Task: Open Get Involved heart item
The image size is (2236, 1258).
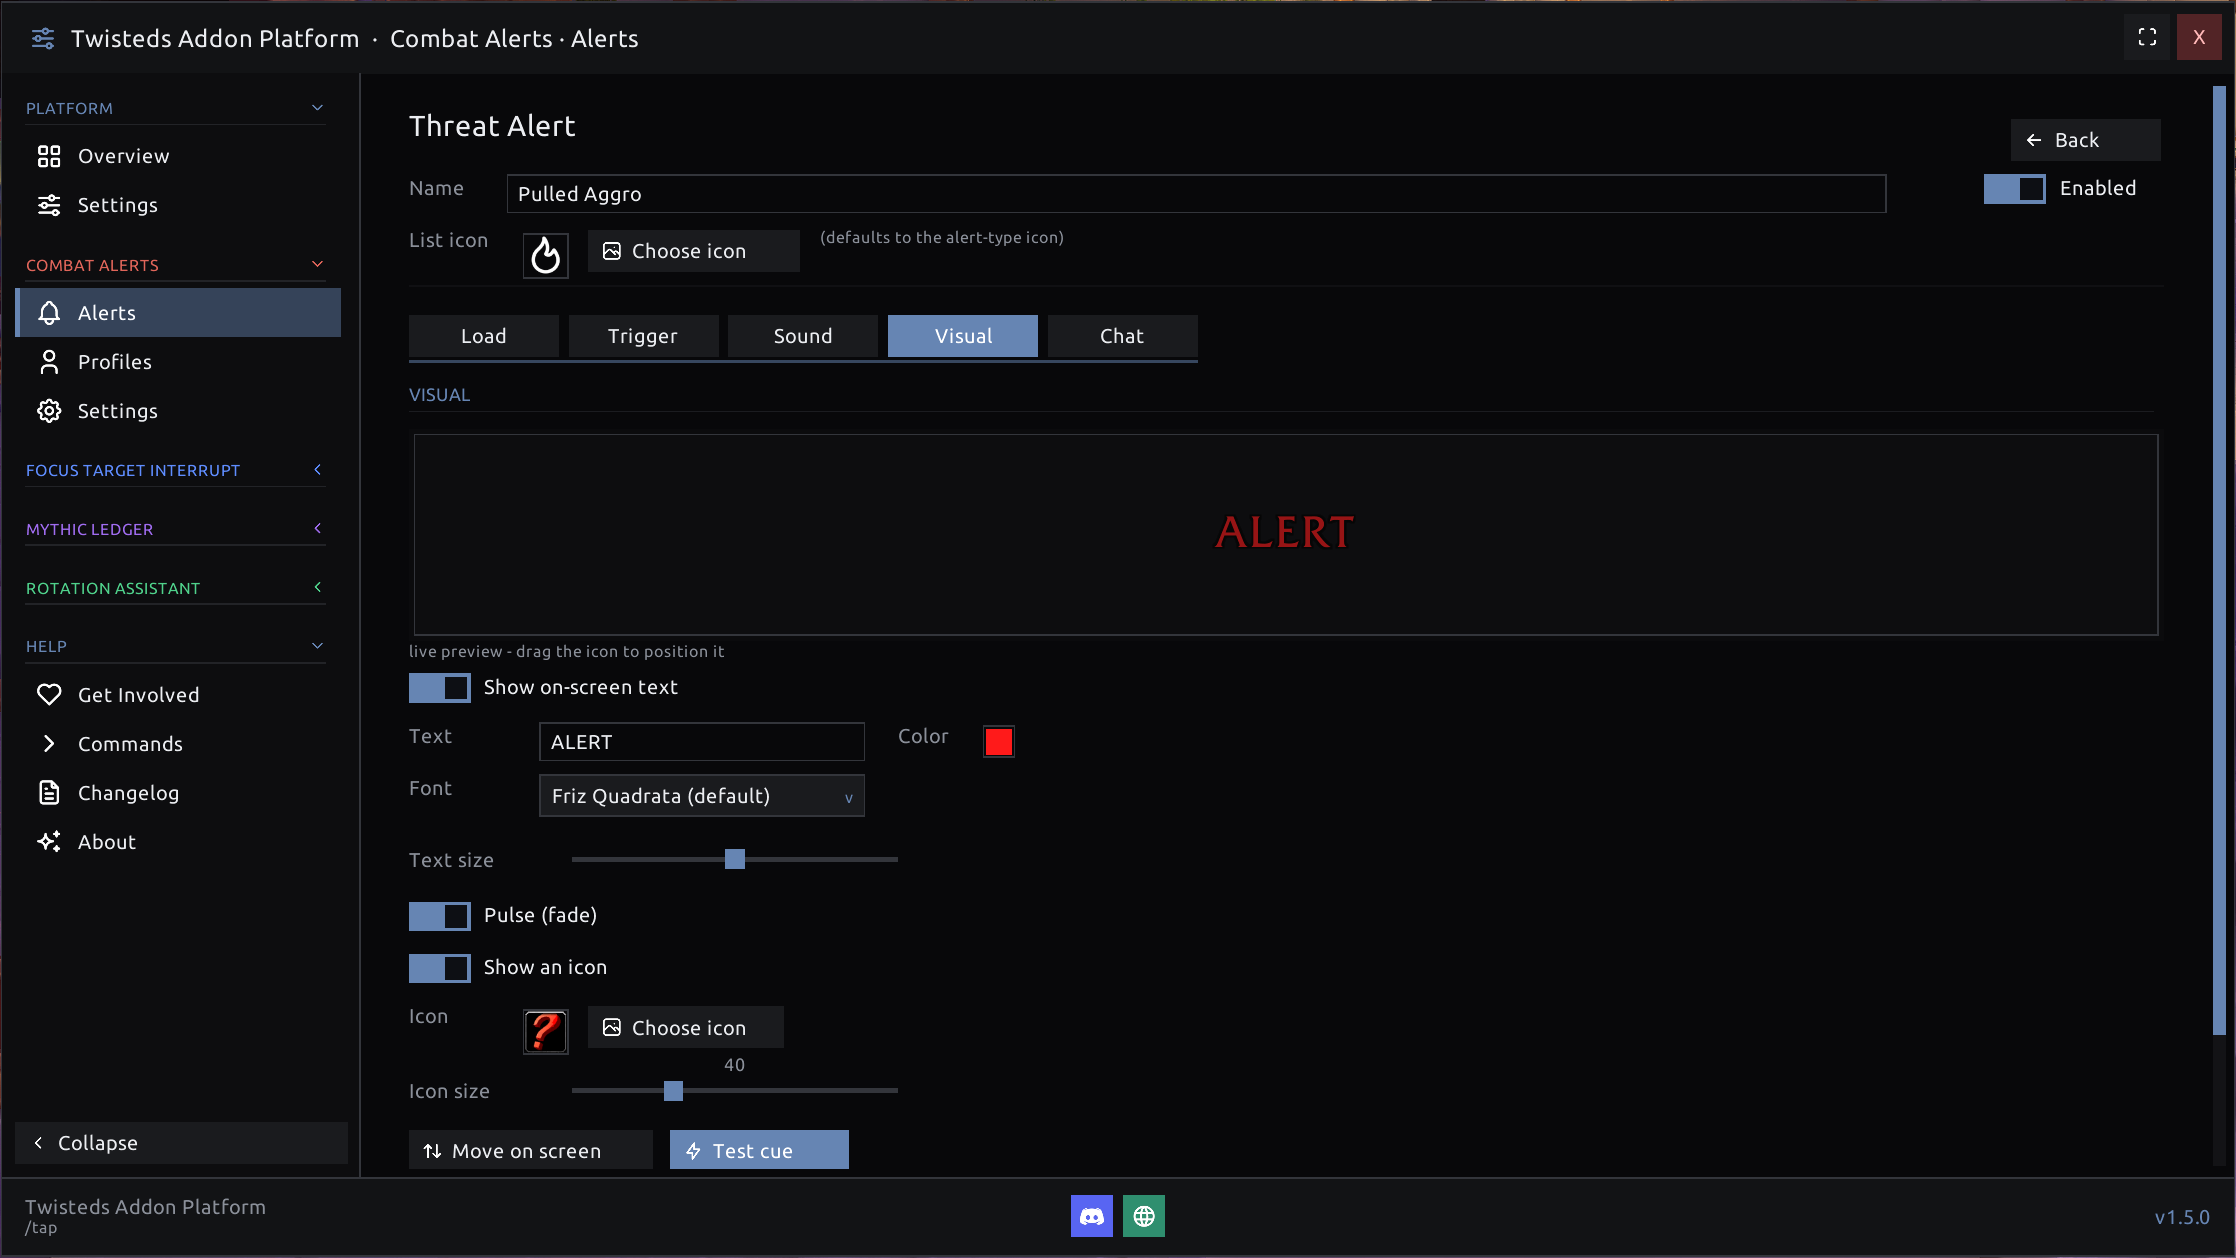Action: pos(178,695)
